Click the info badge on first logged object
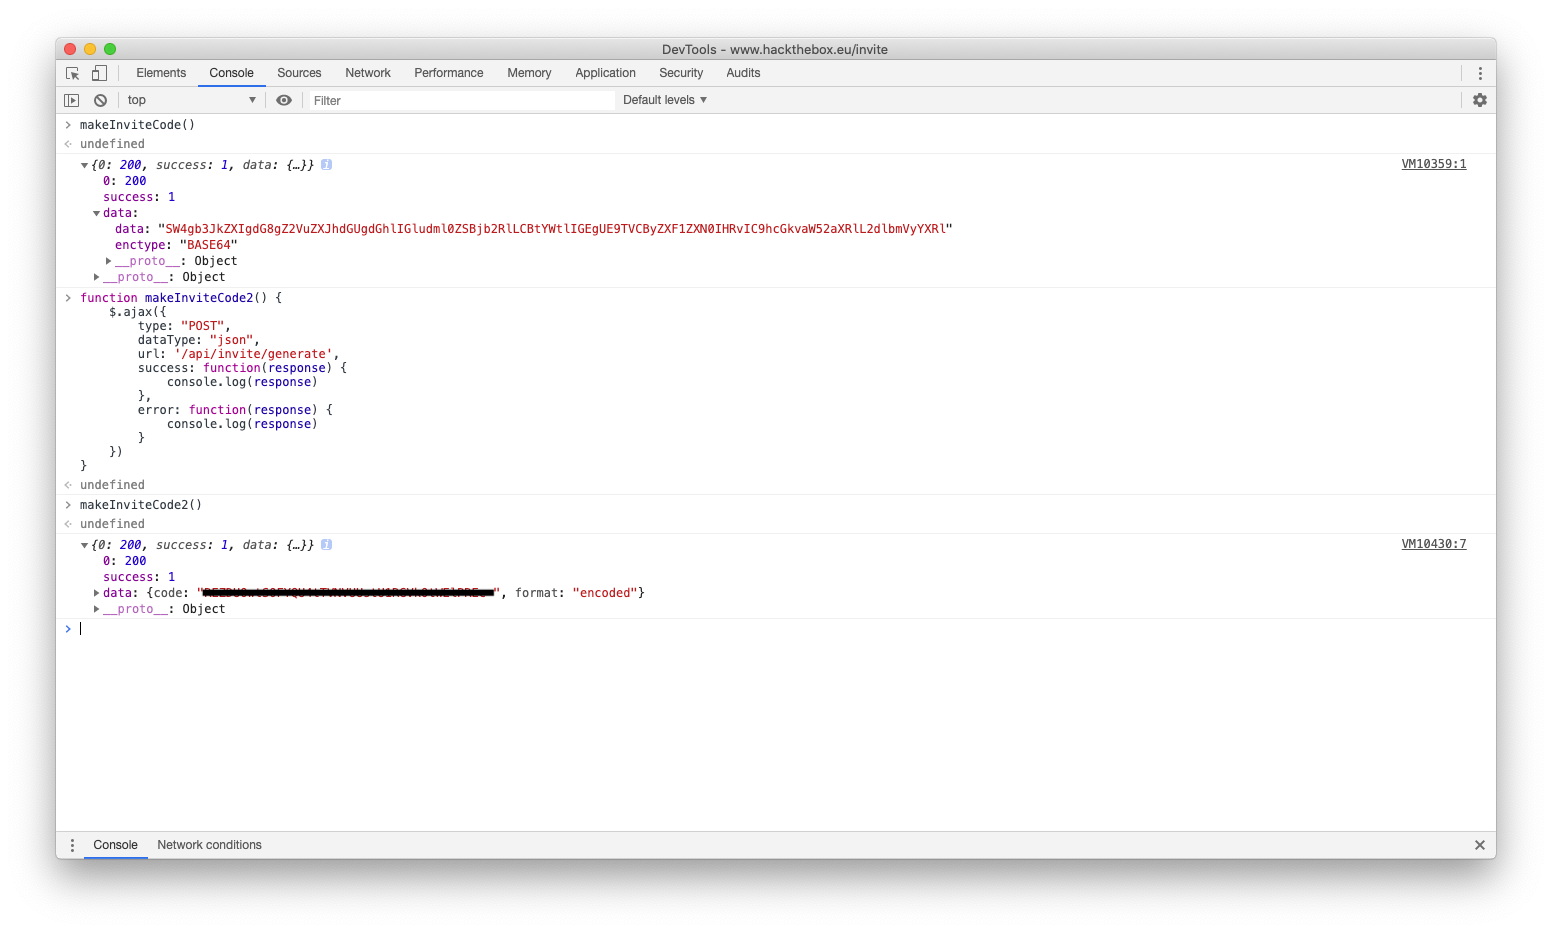Viewport: 1552px width, 933px height. pos(326,165)
